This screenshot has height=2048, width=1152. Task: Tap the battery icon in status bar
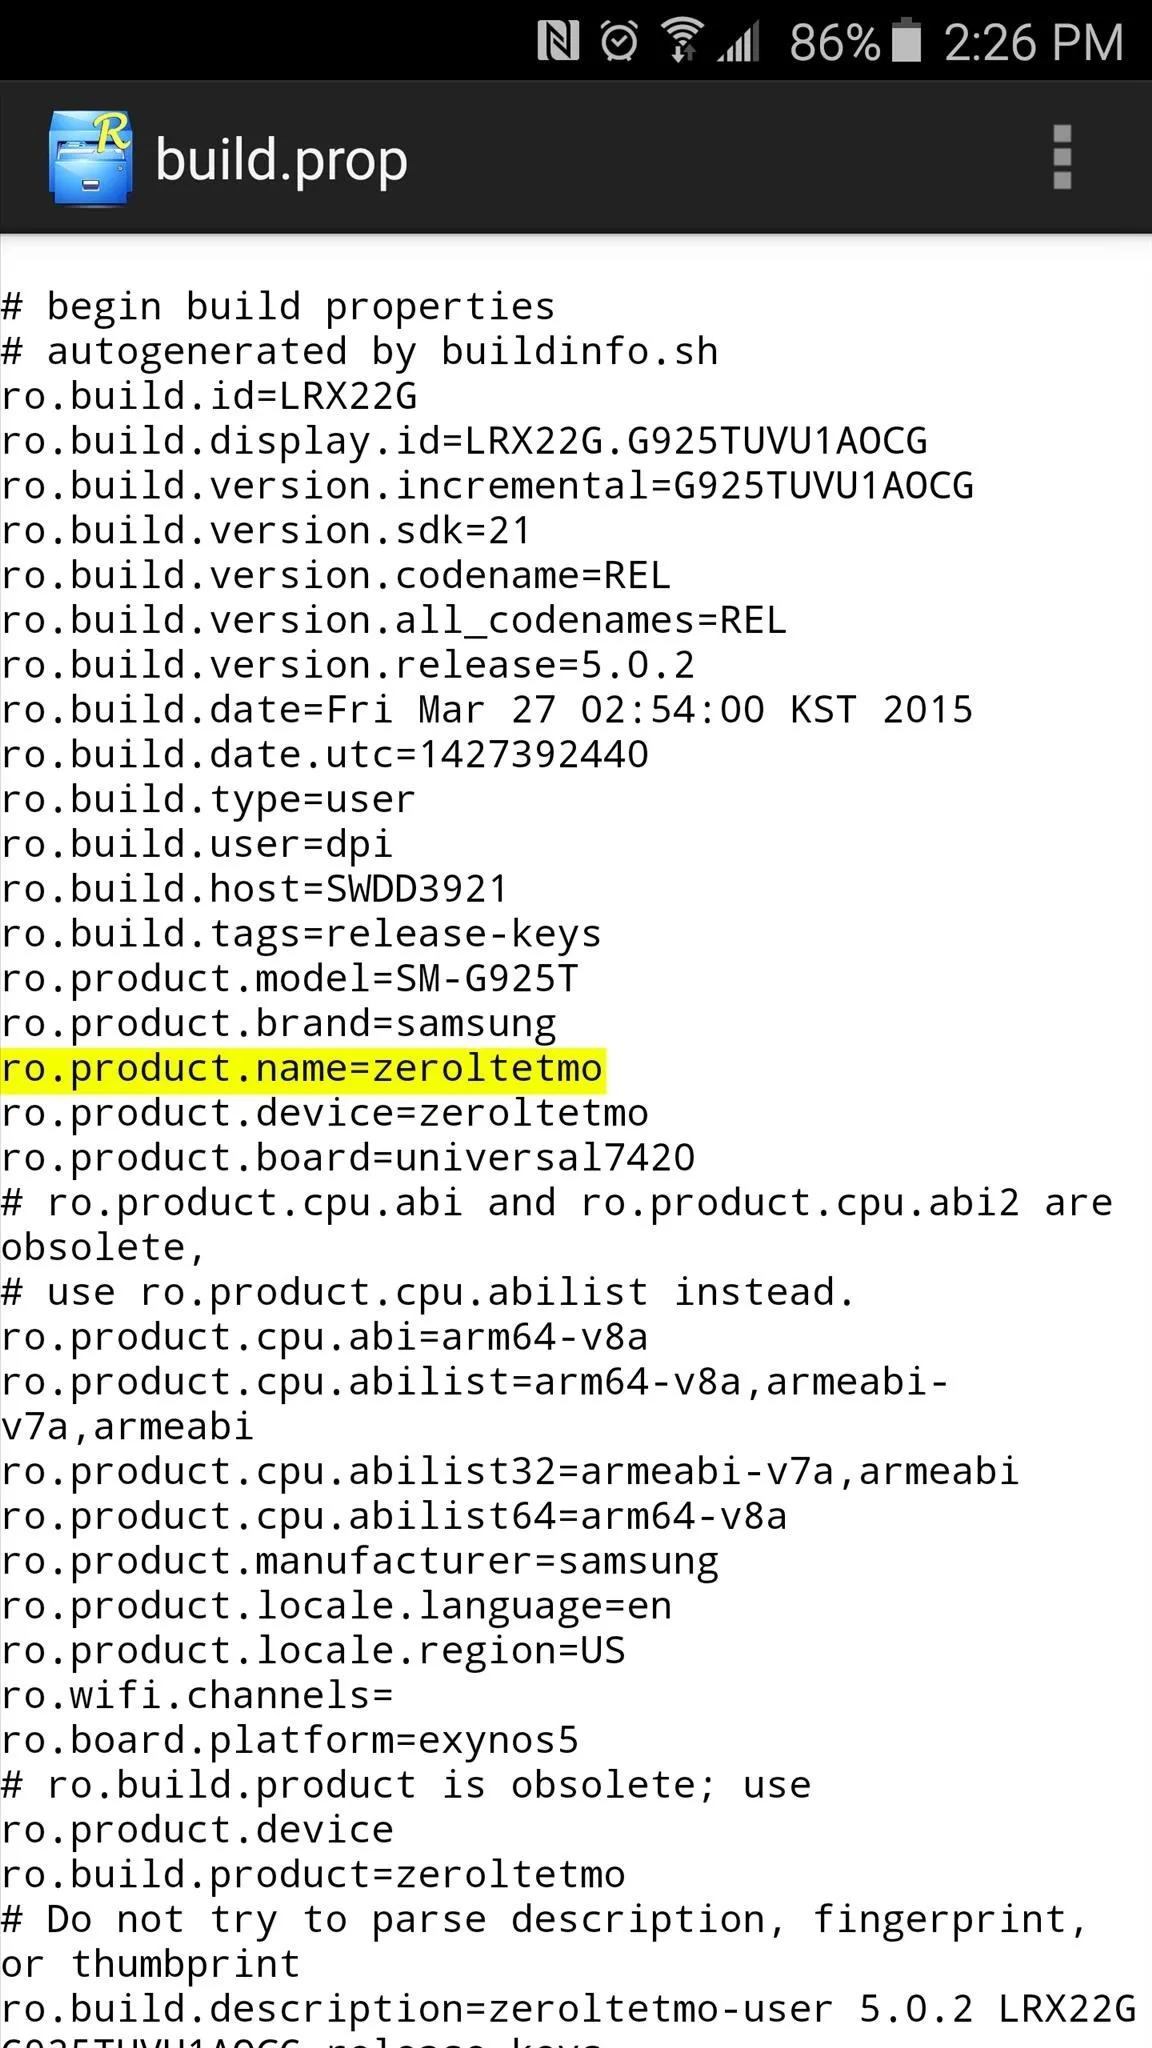click(x=906, y=40)
